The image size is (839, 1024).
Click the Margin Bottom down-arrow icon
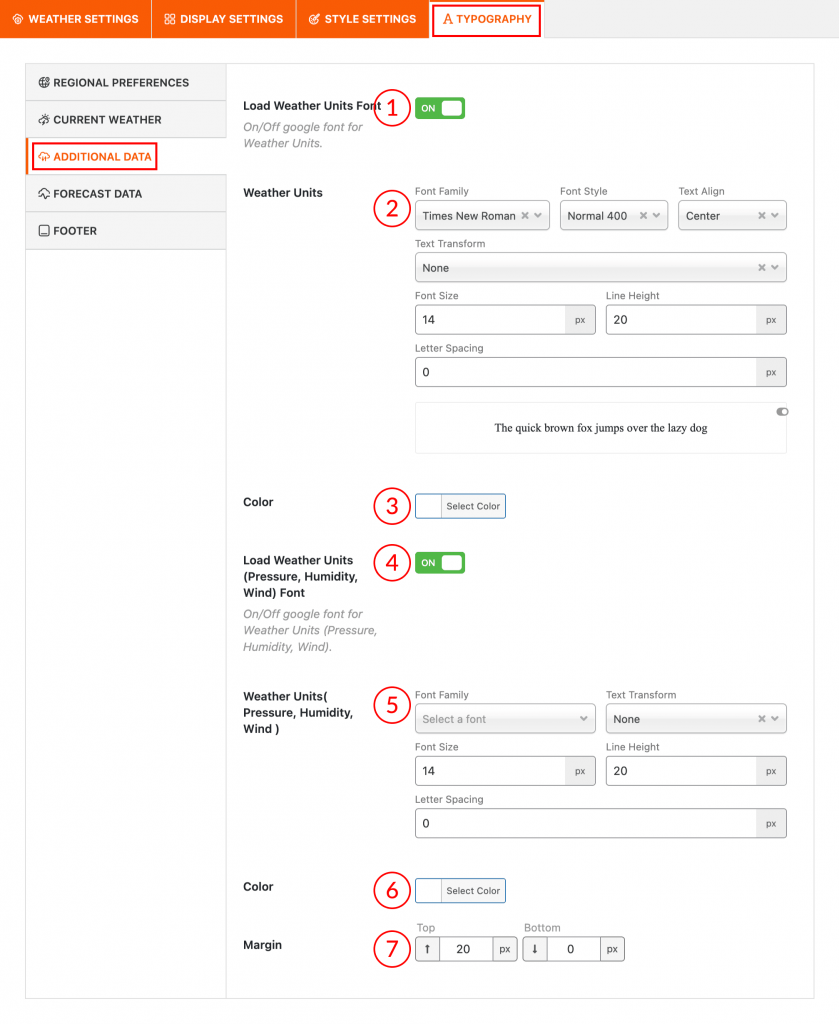(535, 949)
